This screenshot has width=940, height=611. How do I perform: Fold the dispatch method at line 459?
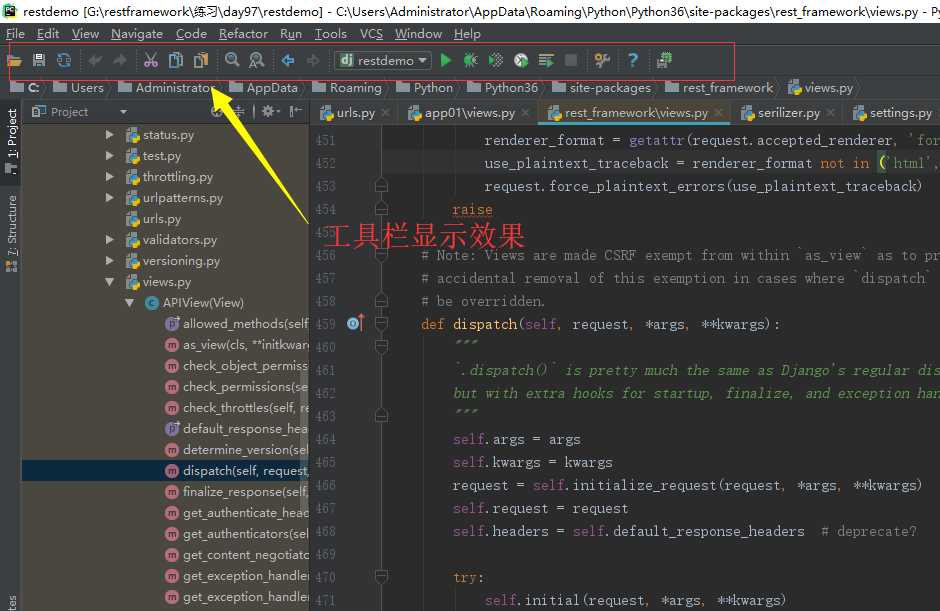[381, 324]
